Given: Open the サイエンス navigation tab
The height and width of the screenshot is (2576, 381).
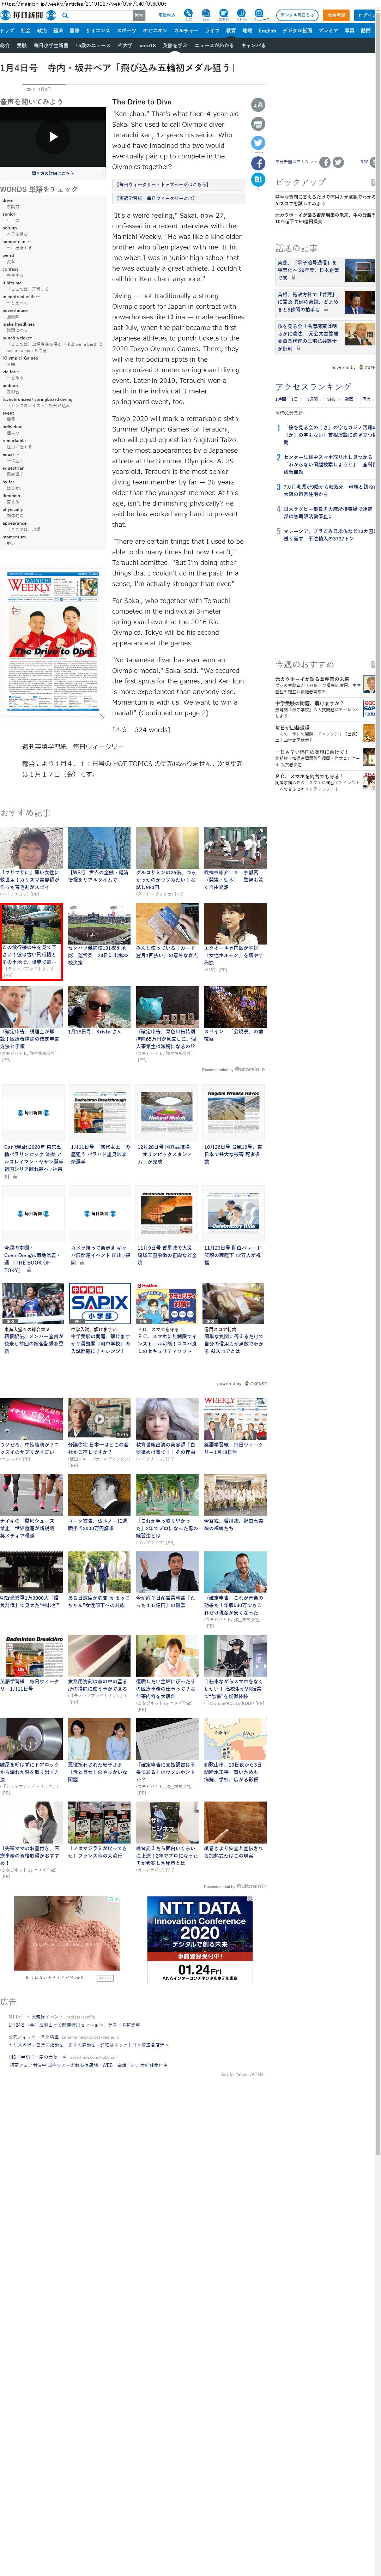Looking at the screenshot, I should tap(98, 31).
